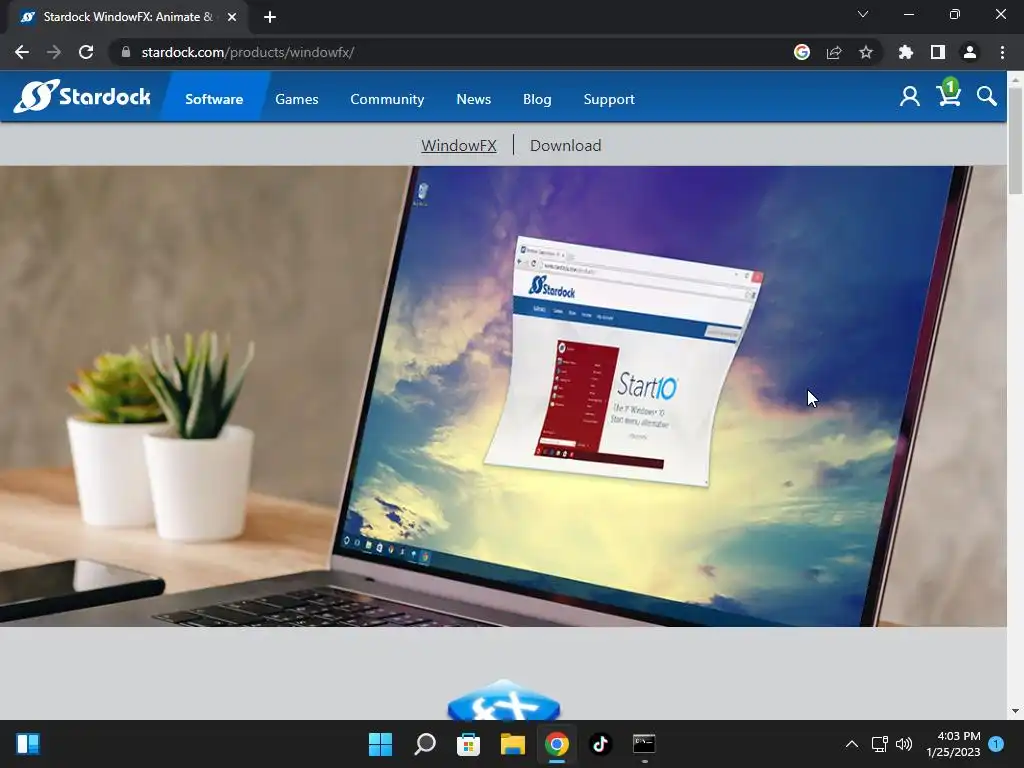Viewport: 1024px width, 768px height.
Task: Click the padlock site info icon
Action: coord(125,52)
